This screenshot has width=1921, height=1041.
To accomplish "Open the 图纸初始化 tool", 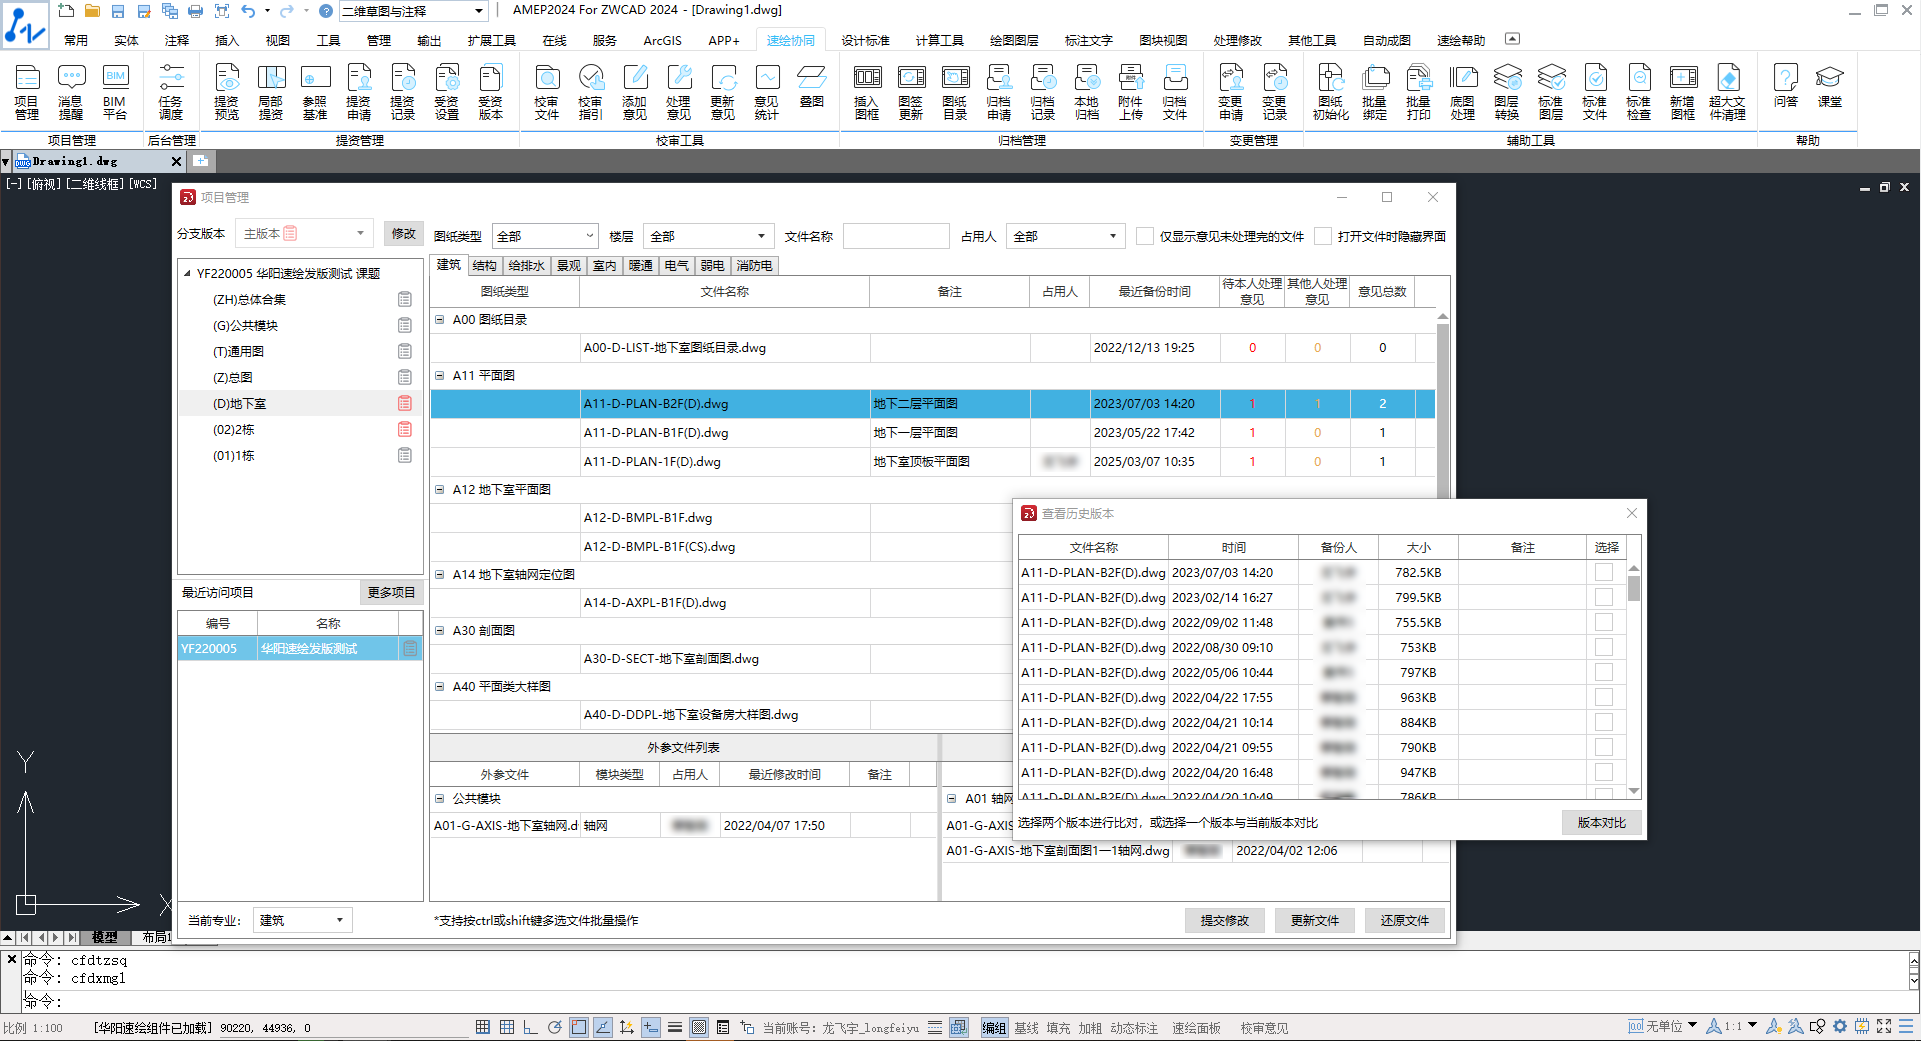I will tap(1331, 92).
